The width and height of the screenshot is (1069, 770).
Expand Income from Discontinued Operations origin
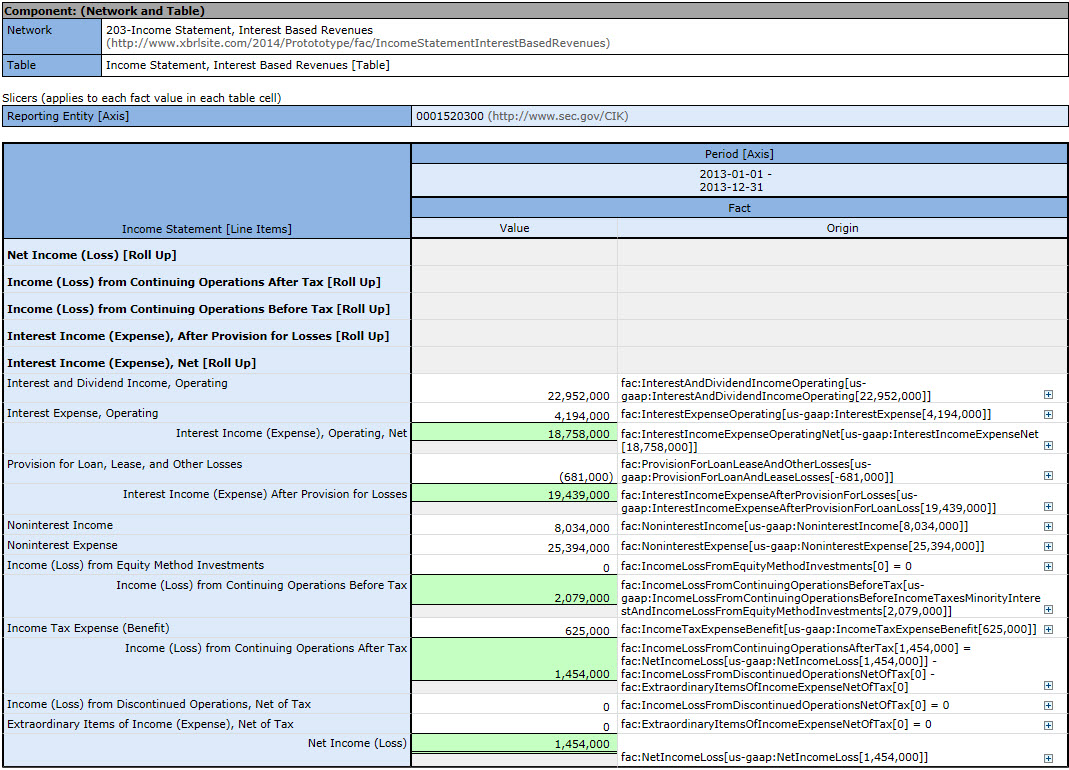pos(1048,705)
